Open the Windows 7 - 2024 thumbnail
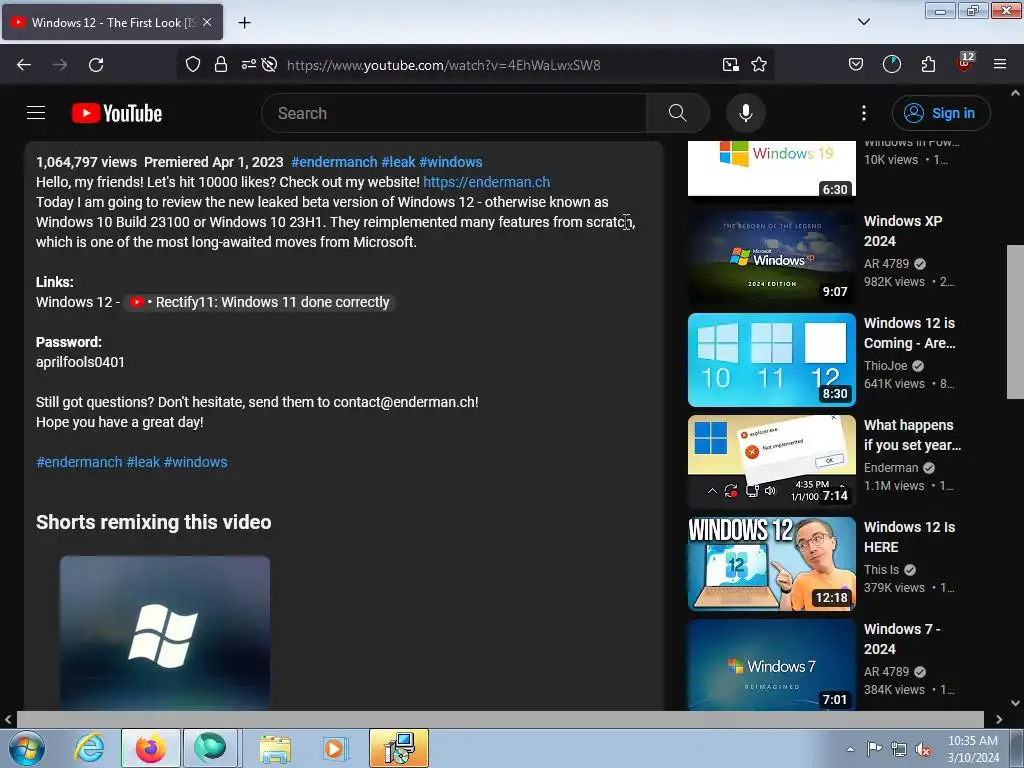This screenshot has height=768, width=1024. [x=771, y=665]
